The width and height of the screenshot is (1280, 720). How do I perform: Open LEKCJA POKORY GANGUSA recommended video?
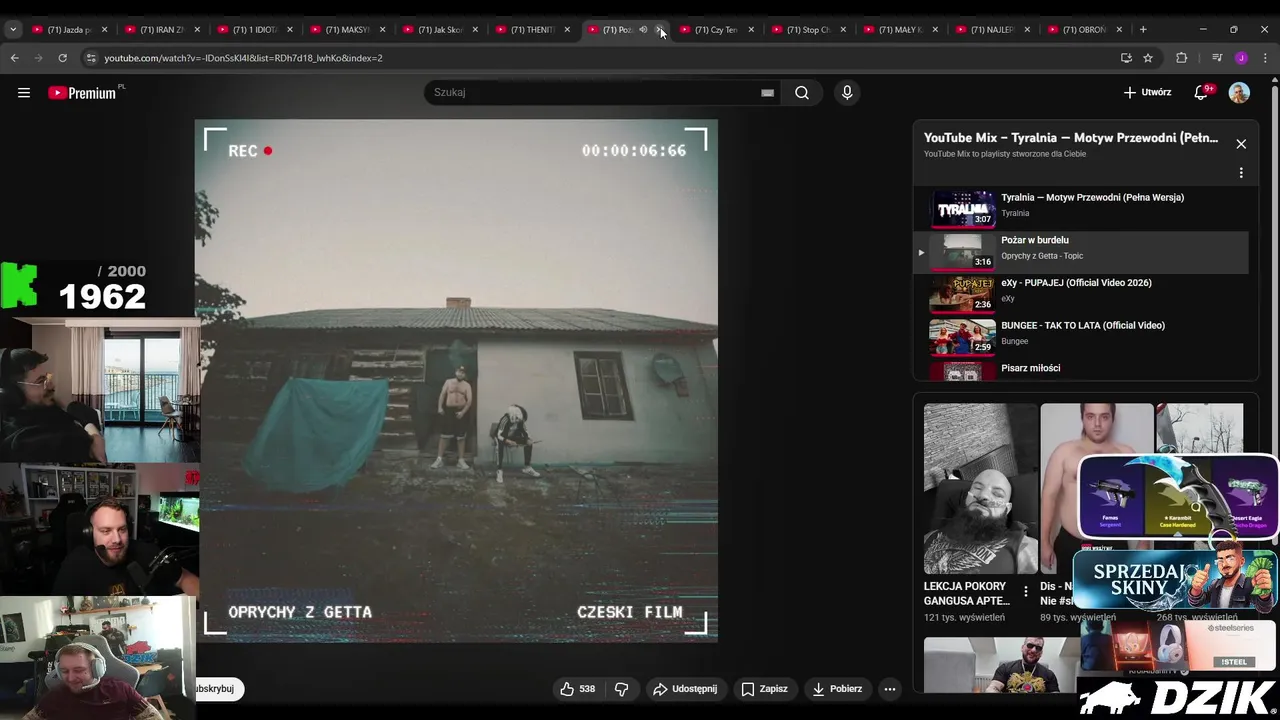(979, 488)
